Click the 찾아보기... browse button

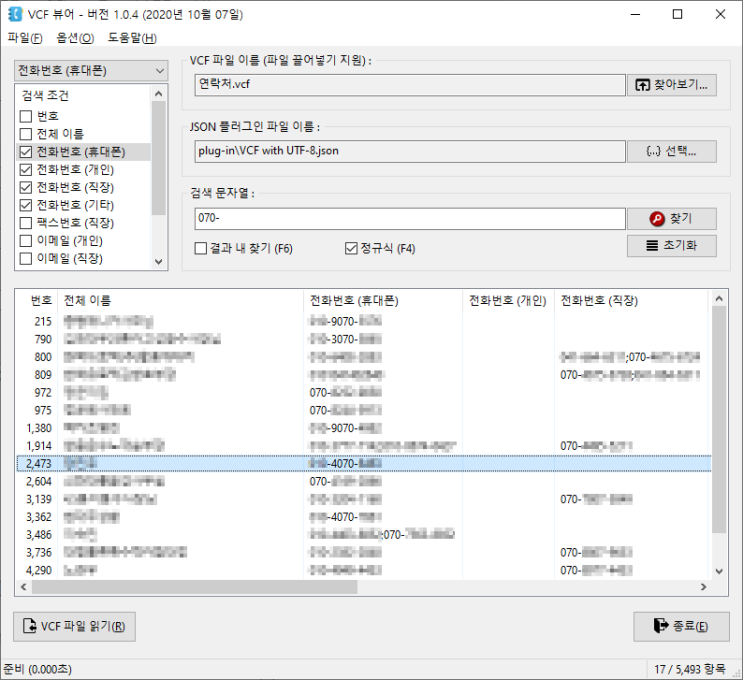coord(672,85)
